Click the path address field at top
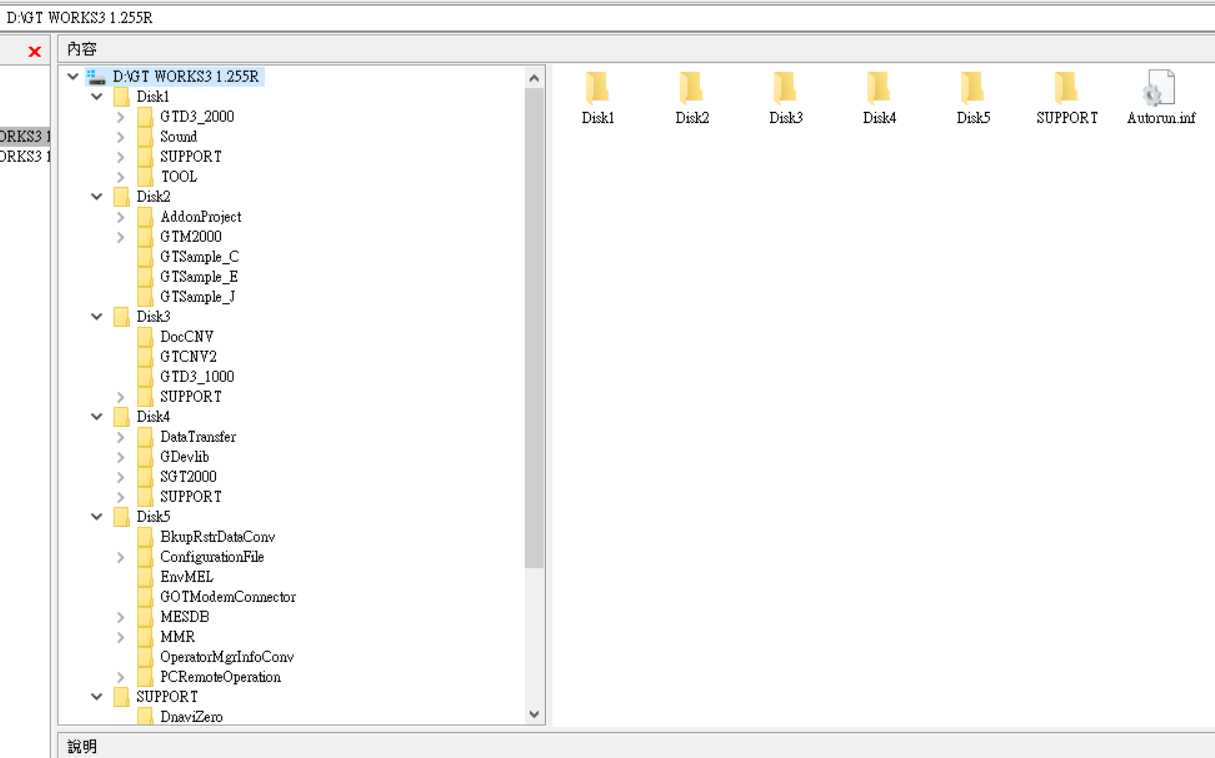The image size is (1215, 758). (x=600, y=18)
